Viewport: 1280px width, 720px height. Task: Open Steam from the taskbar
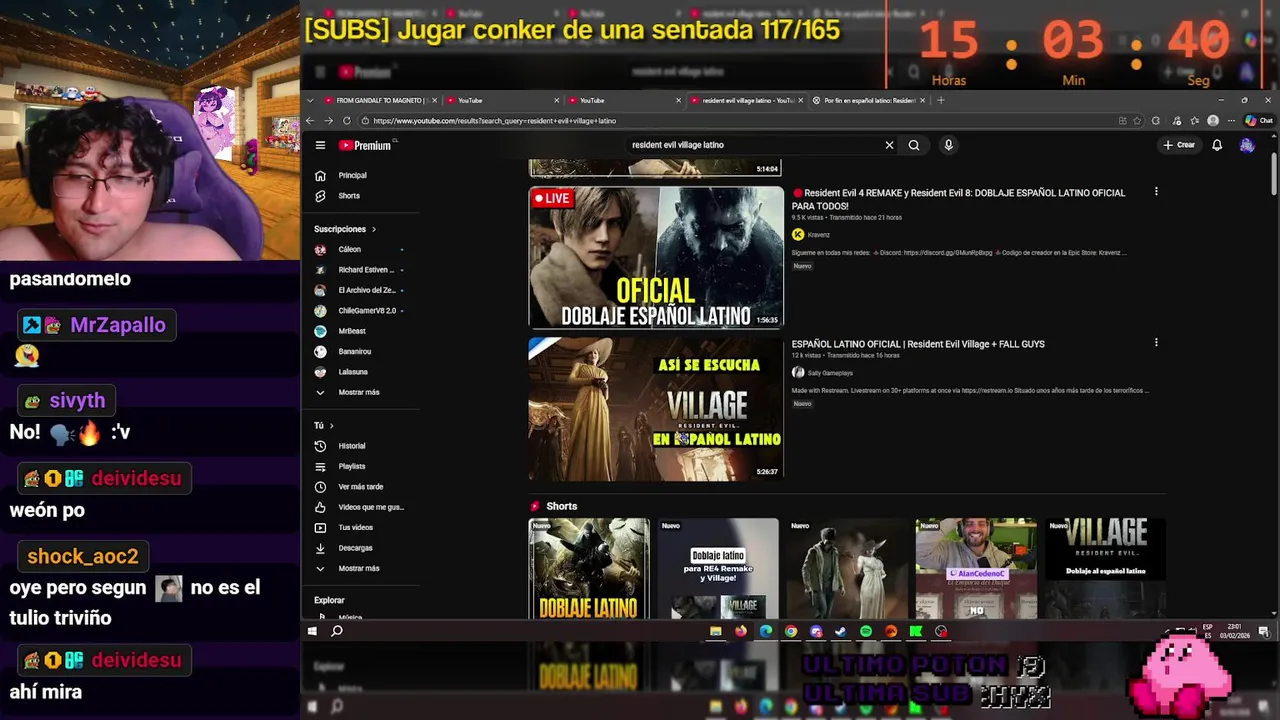point(840,631)
